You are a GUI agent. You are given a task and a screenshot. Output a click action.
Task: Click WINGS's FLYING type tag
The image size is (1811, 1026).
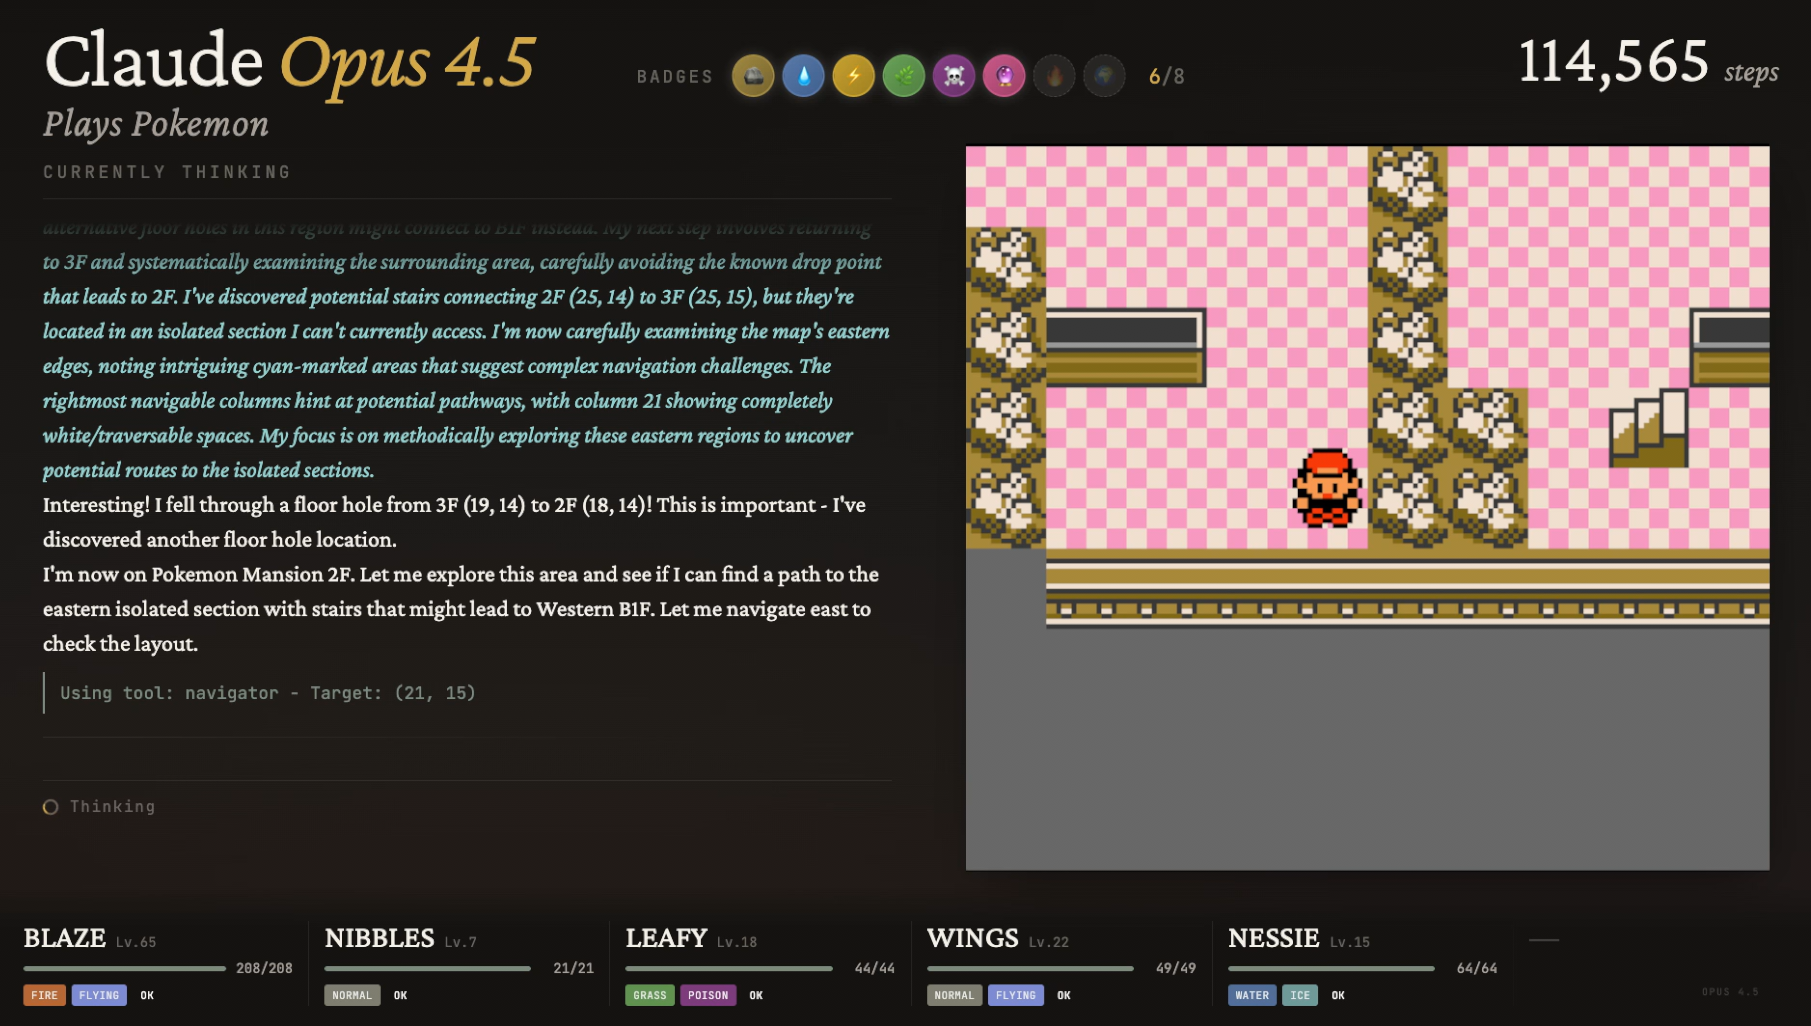tap(1016, 995)
